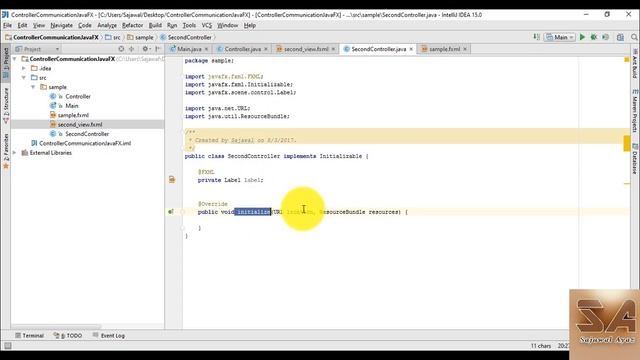Close the Main.java tab
This screenshot has height=360, width=640.
pyautogui.click(x=207, y=49)
